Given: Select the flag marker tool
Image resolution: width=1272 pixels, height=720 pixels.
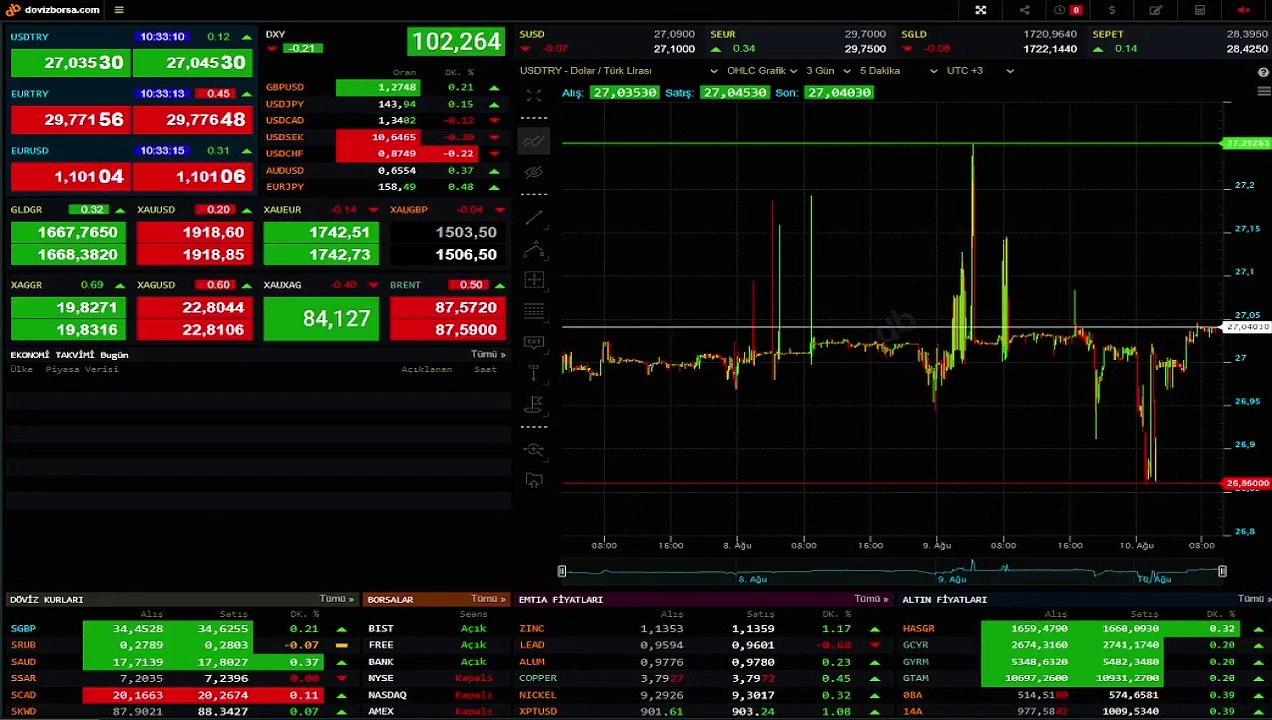Looking at the screenshot, I should pos(534,404).
